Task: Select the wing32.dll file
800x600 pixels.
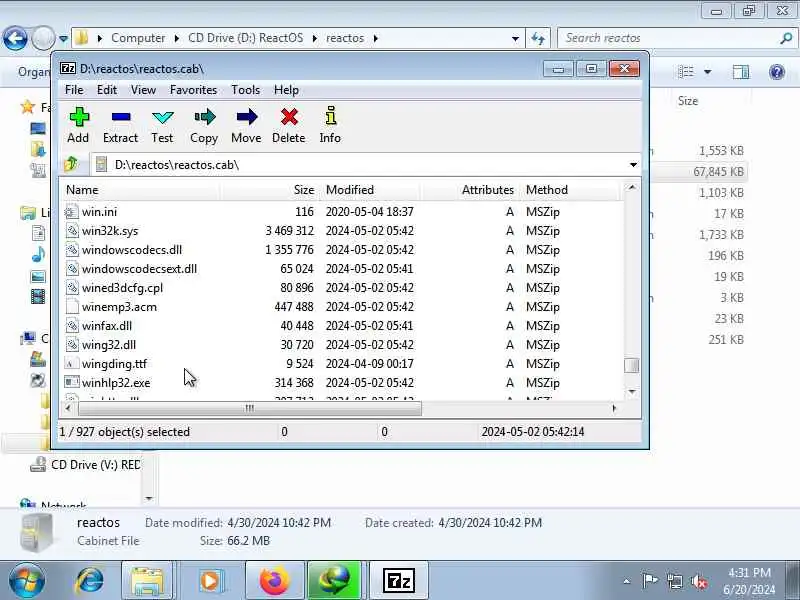Action: (x=342, y=345)
